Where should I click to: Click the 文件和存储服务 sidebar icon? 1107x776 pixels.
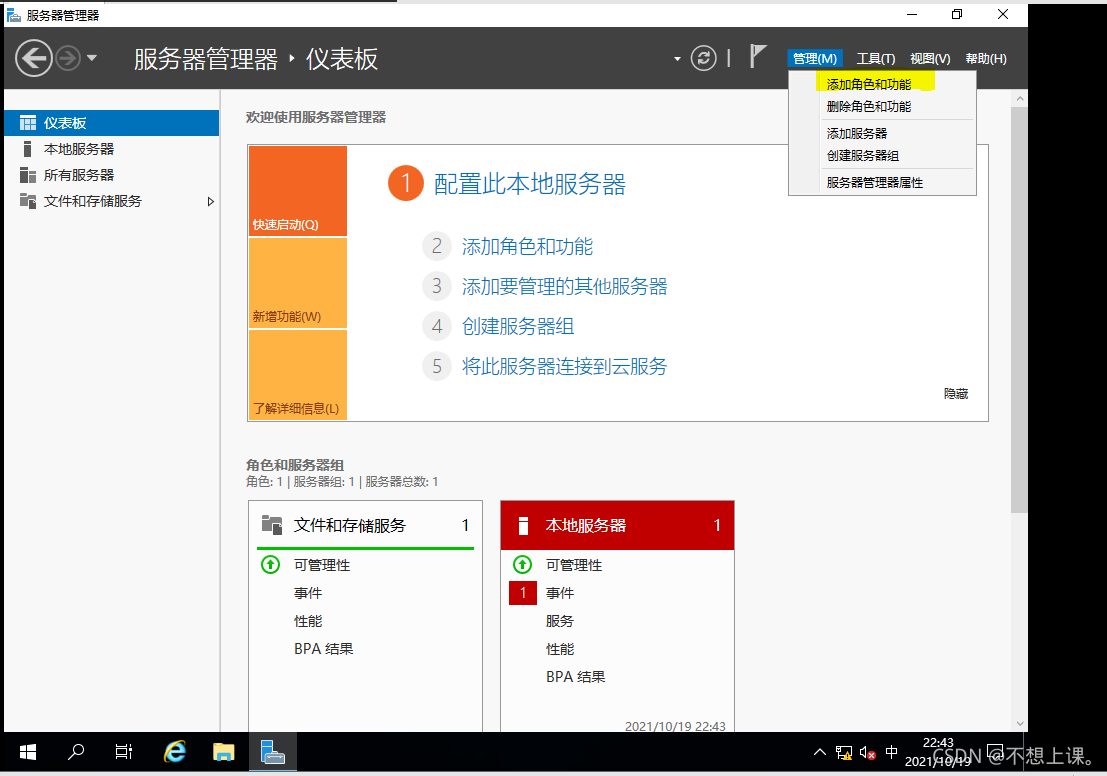click(28, 201)
